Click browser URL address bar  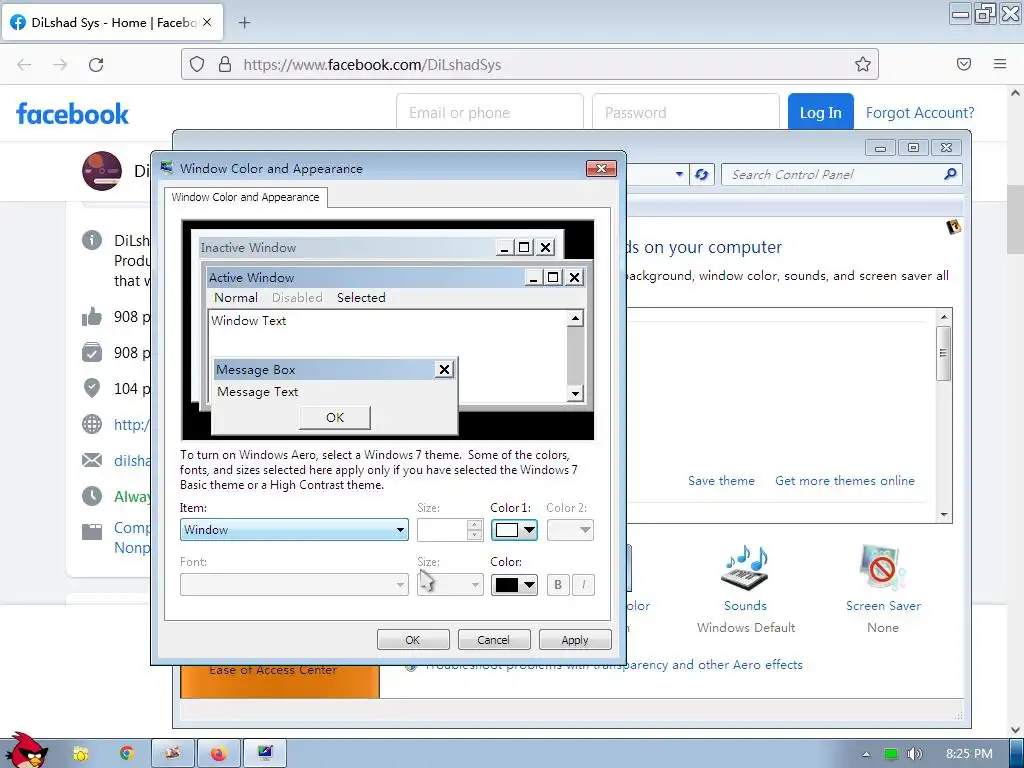point(529,64)
